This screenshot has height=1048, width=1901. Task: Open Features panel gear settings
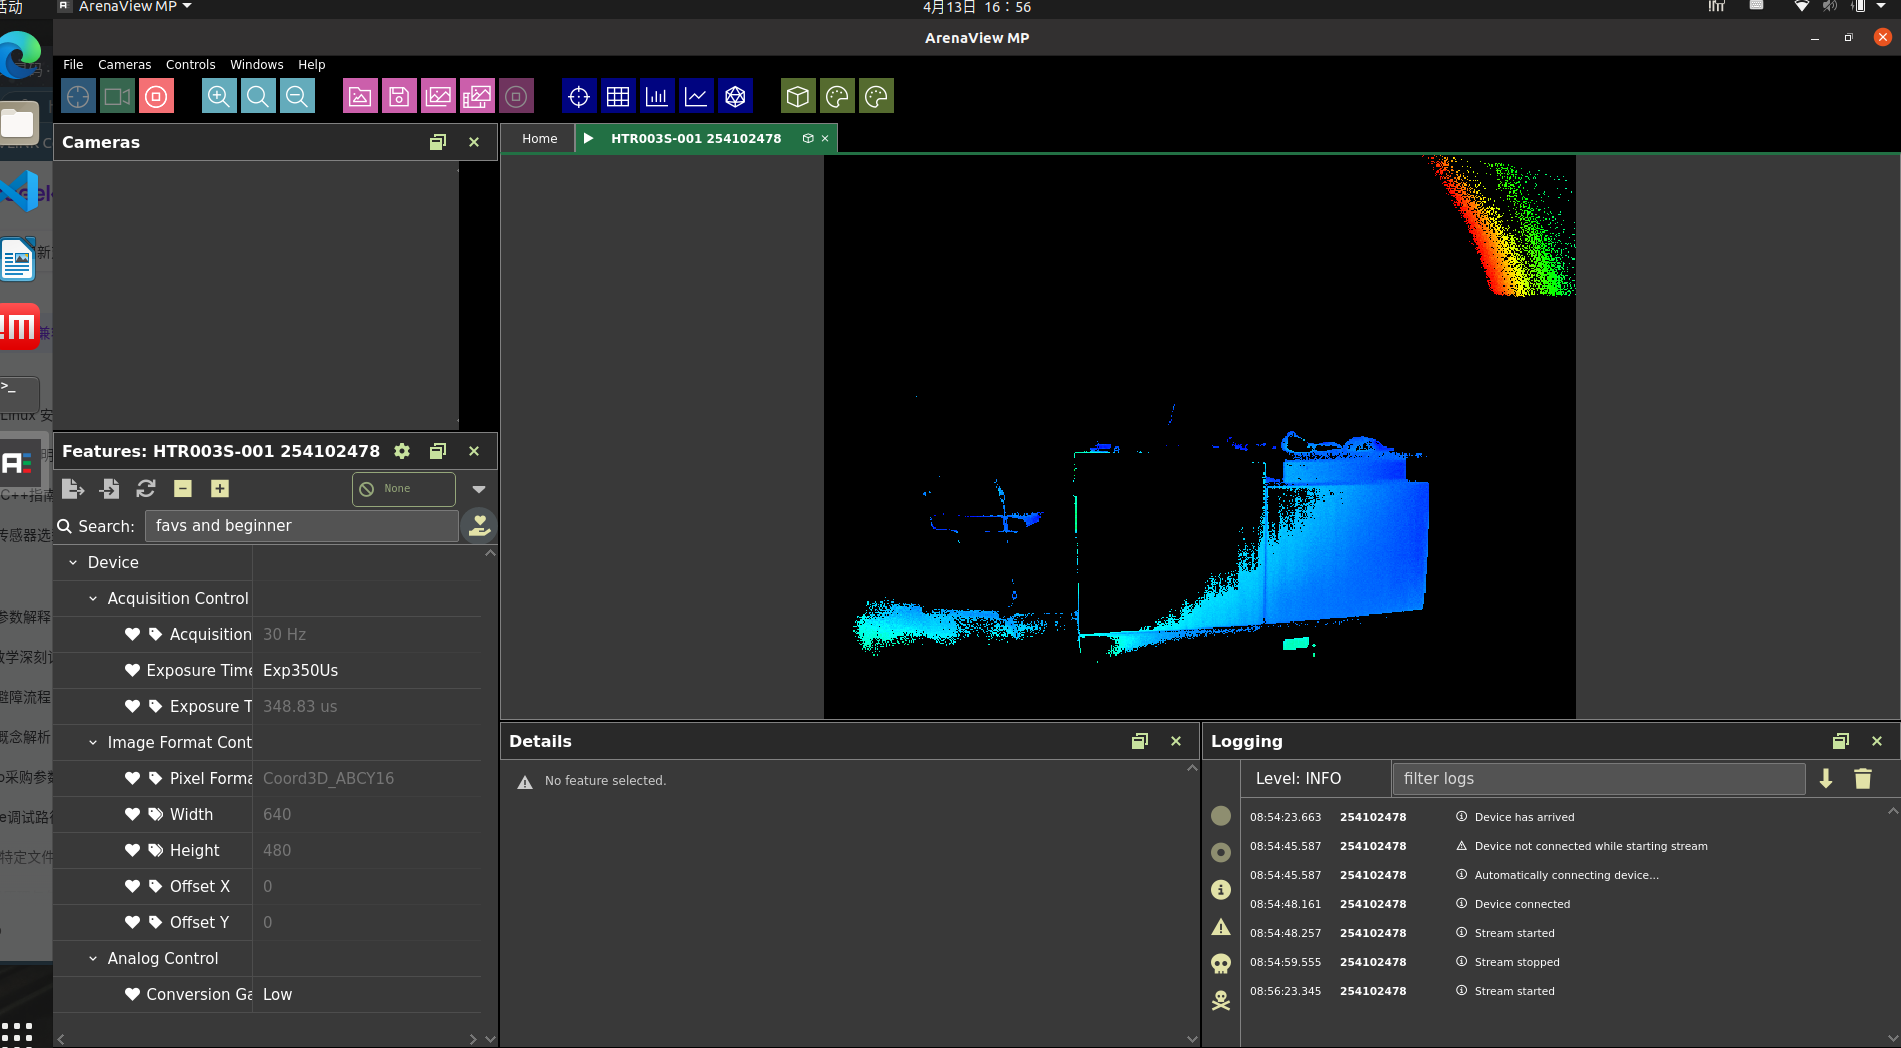pyautogui.click(x=402, y=451)
